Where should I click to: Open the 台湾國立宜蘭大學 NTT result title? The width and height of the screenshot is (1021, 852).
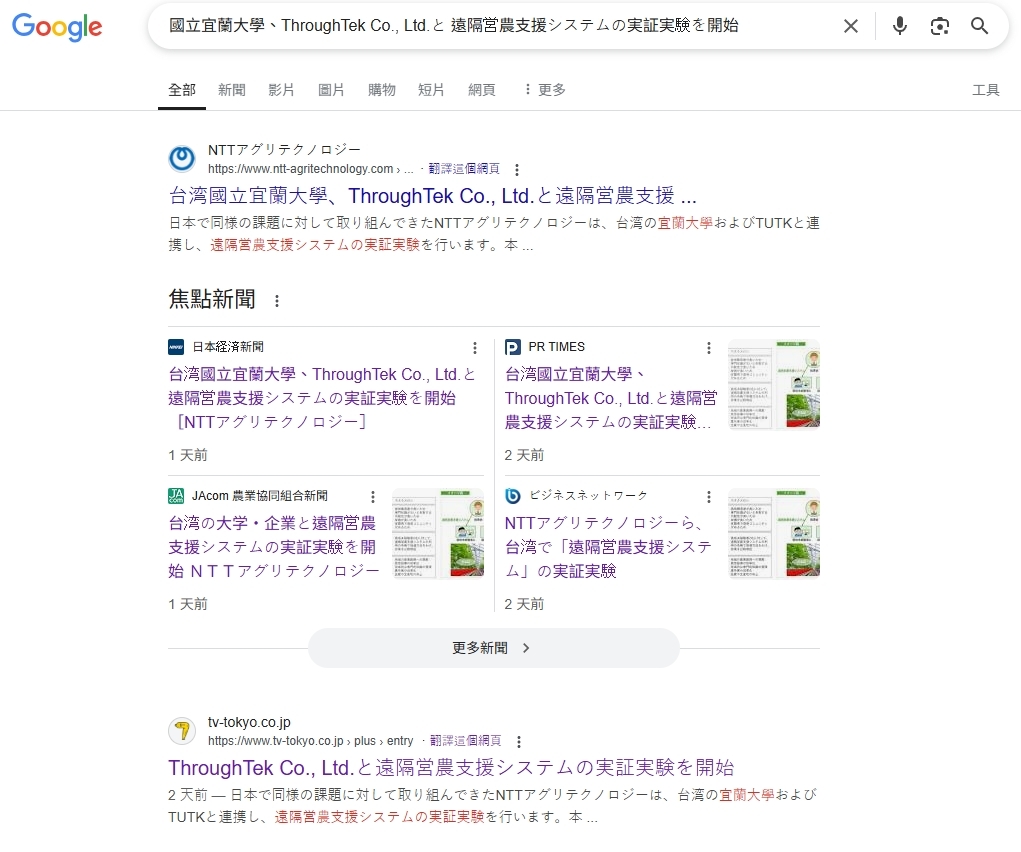432,195
